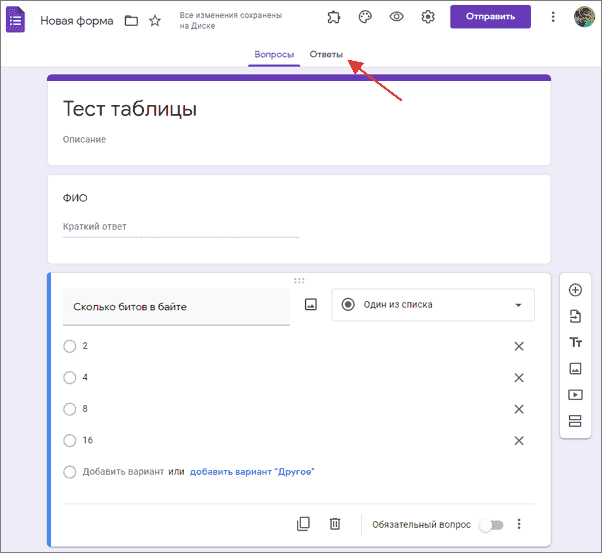Viewport: 602px width, 553px height.
Task: Grab the question drag handle dots
Action: pos(299,281)
